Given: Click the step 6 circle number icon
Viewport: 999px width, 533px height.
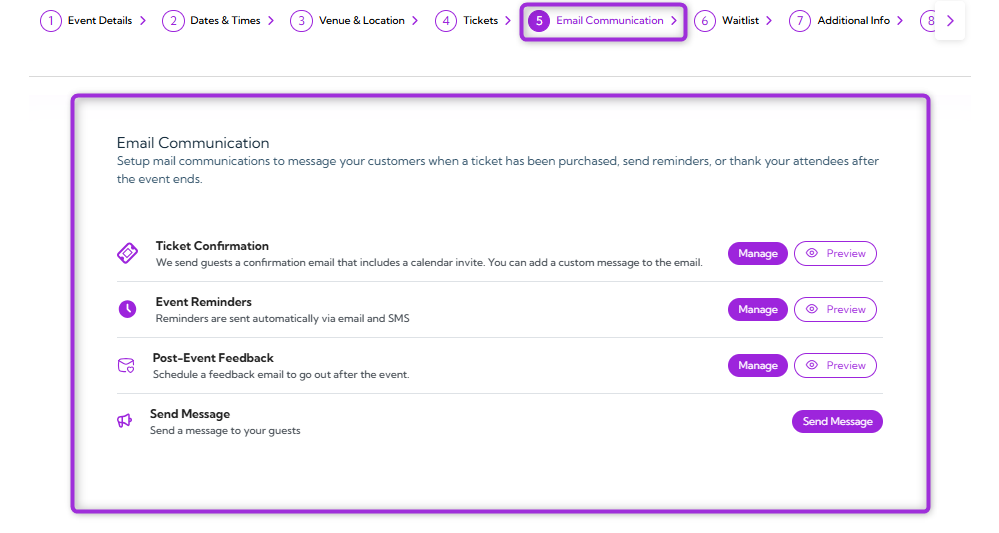Looking at the screenshot, I should click(x=705, y=21).
